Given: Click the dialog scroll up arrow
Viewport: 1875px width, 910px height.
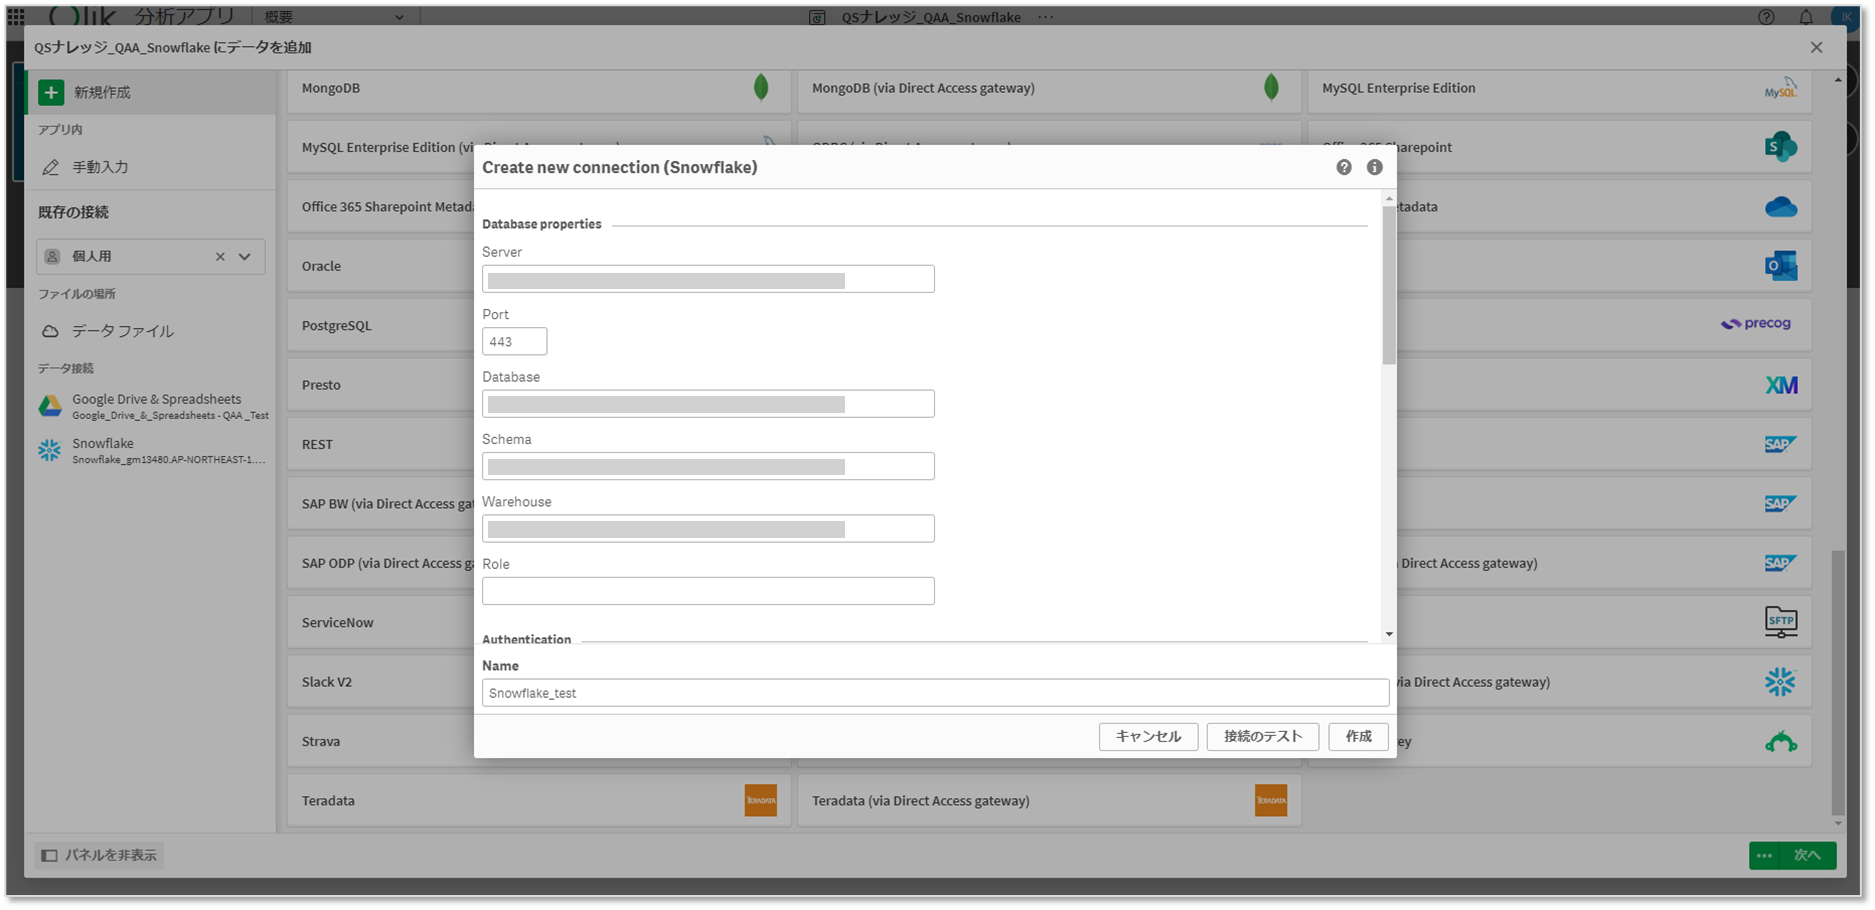Looking at the screenshot, I should tap(1389, 198).
